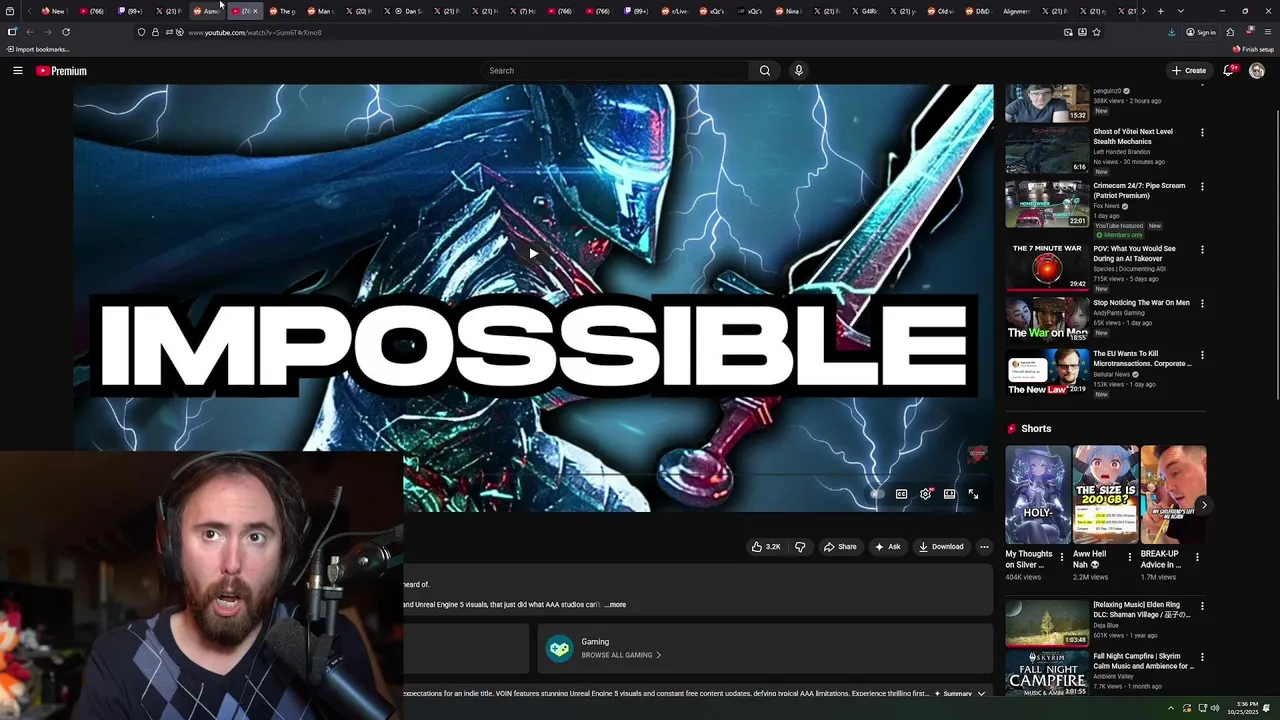Open more actions ellipsis beside Download

[984, 547]
